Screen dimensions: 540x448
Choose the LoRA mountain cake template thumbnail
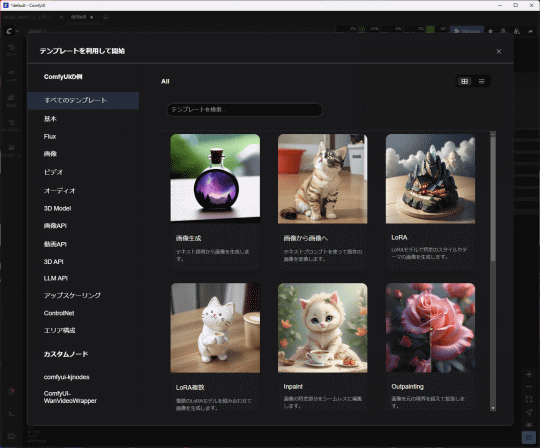coord(430,179)
